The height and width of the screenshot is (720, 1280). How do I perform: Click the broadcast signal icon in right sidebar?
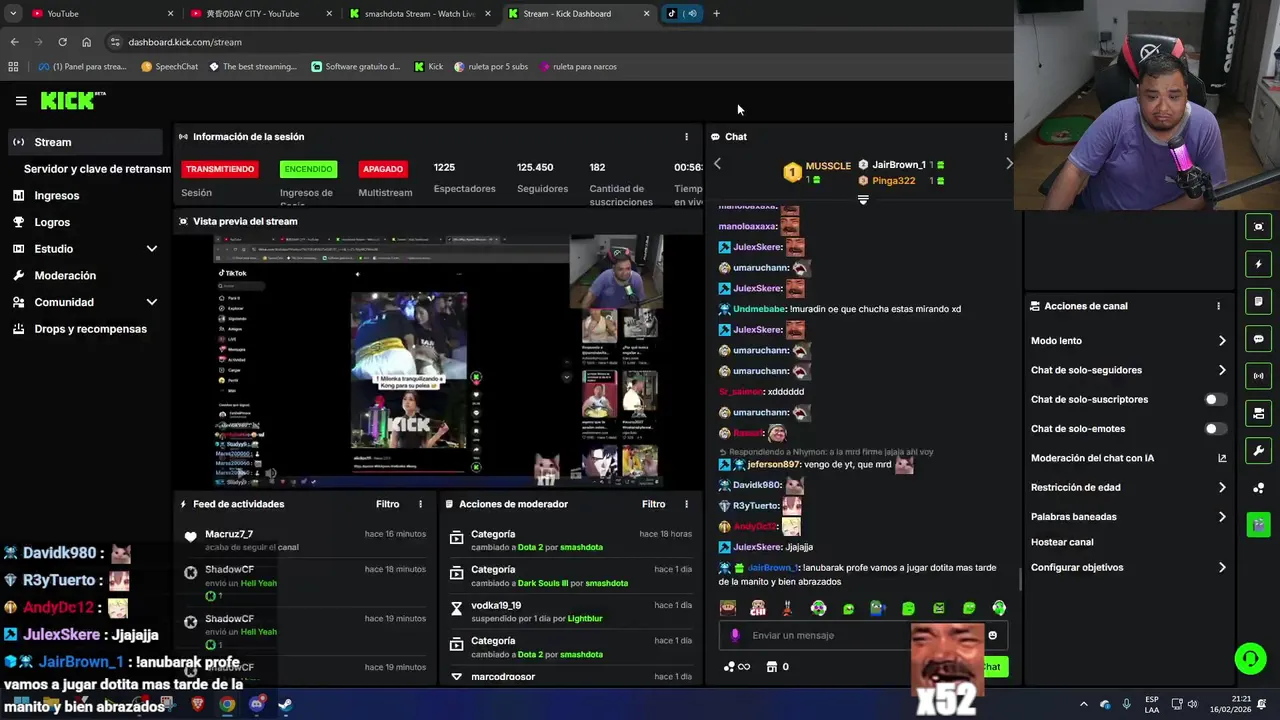coord(1259,376)
